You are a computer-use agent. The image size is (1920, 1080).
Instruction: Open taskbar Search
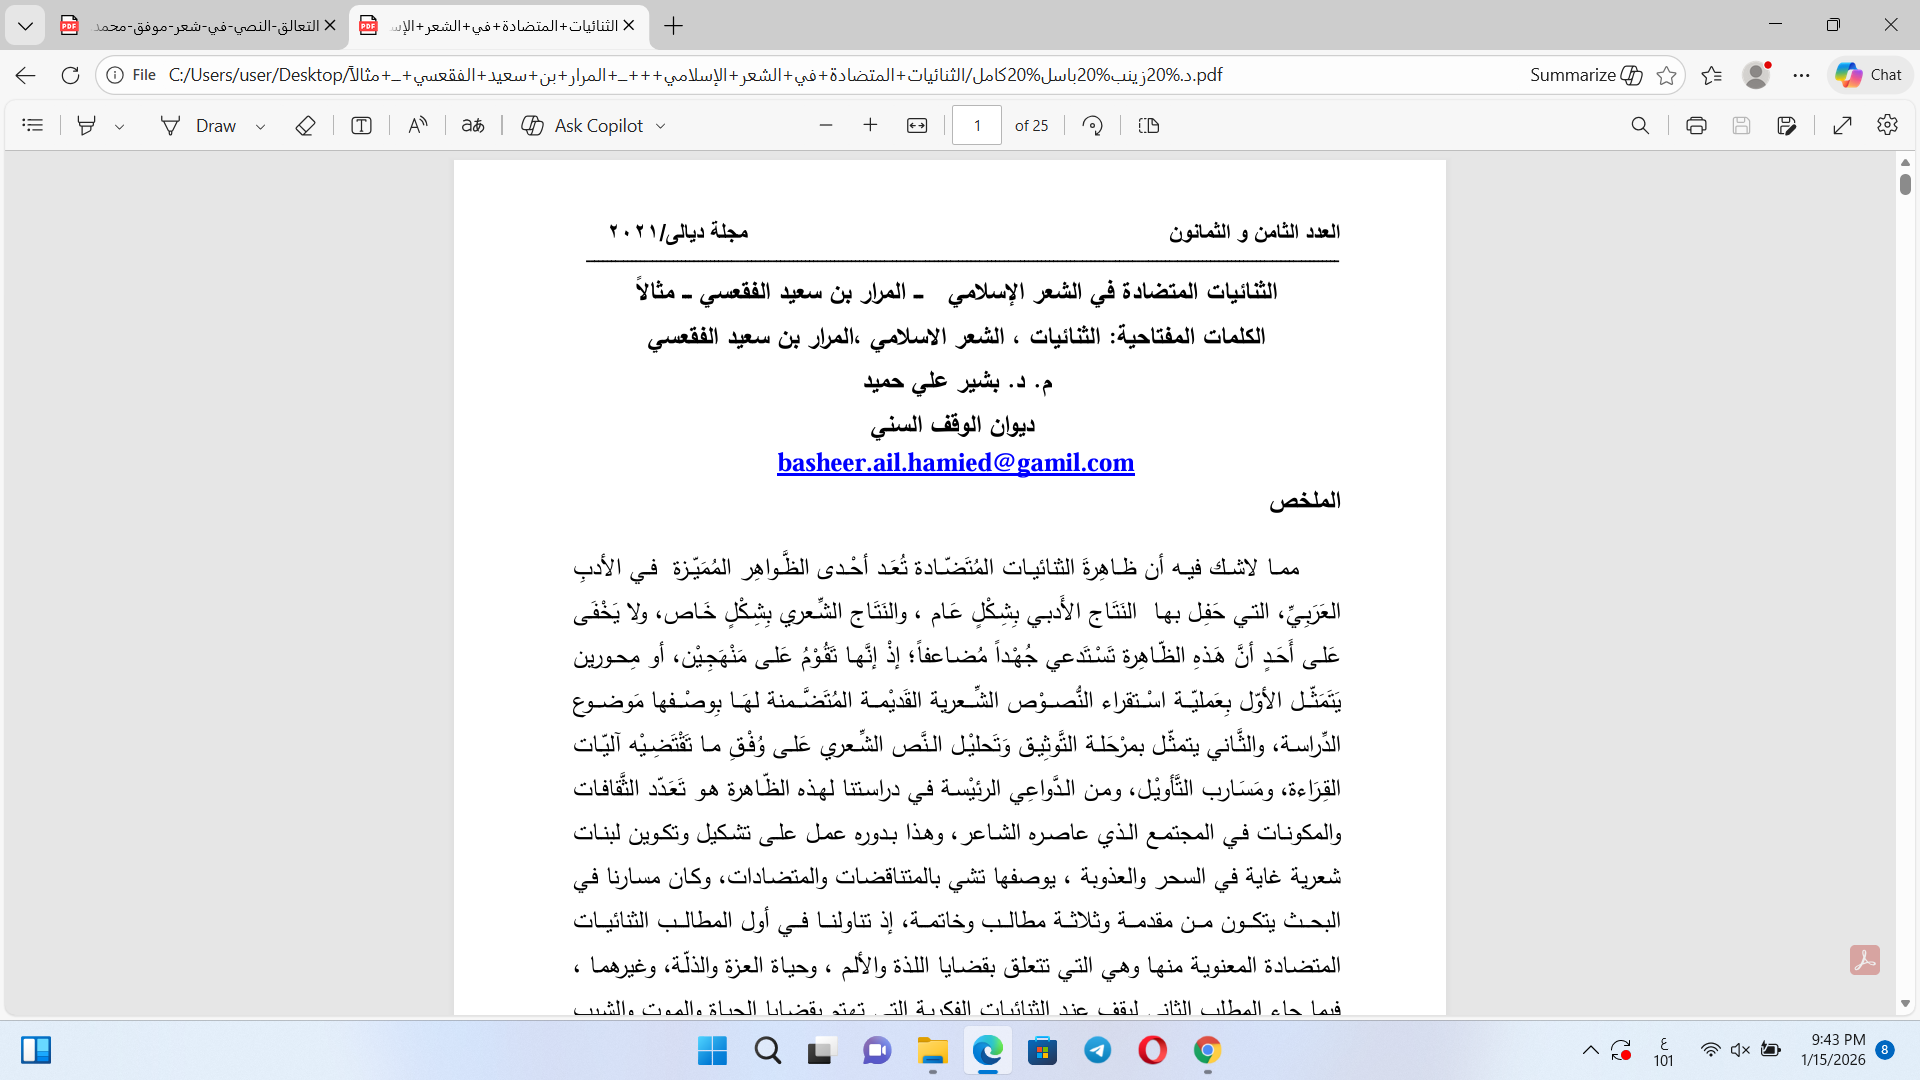(x=767, y=1051)
